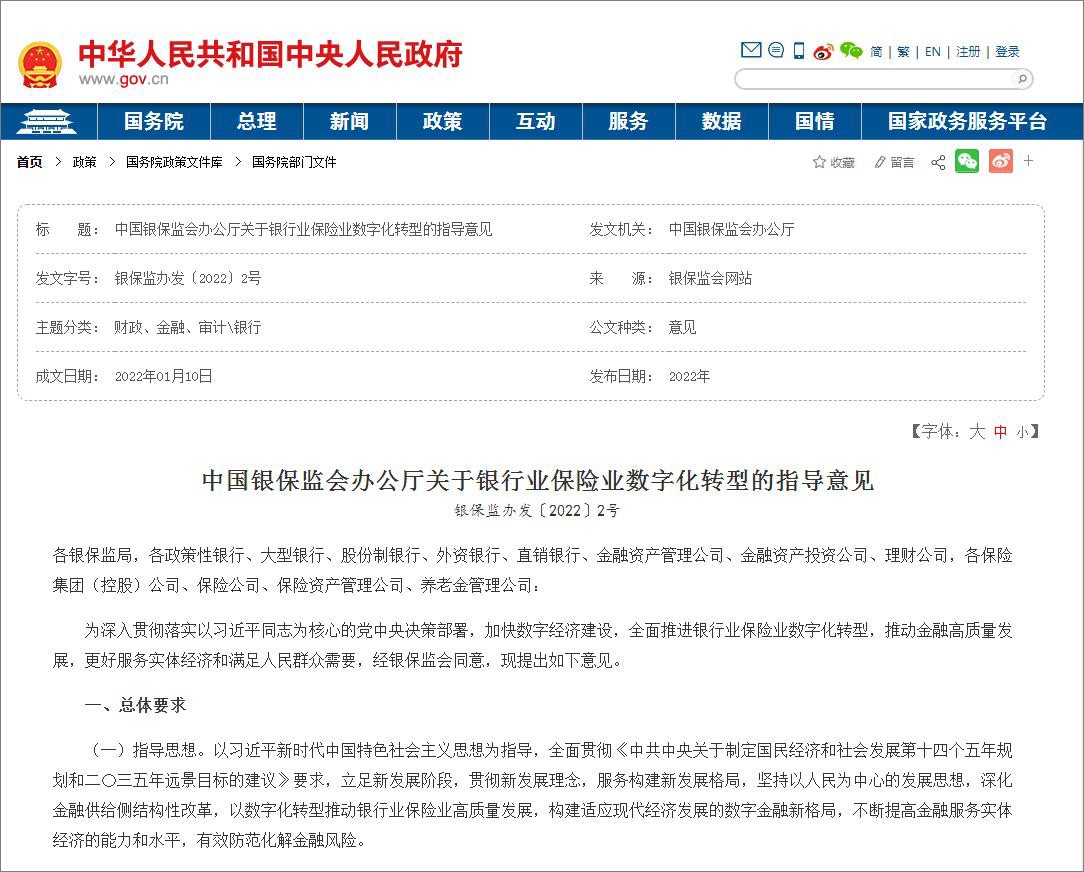The image size is (1084, 872).
Task: Go to 国务院部门文件 in breadcrumb
Action: 294,162
